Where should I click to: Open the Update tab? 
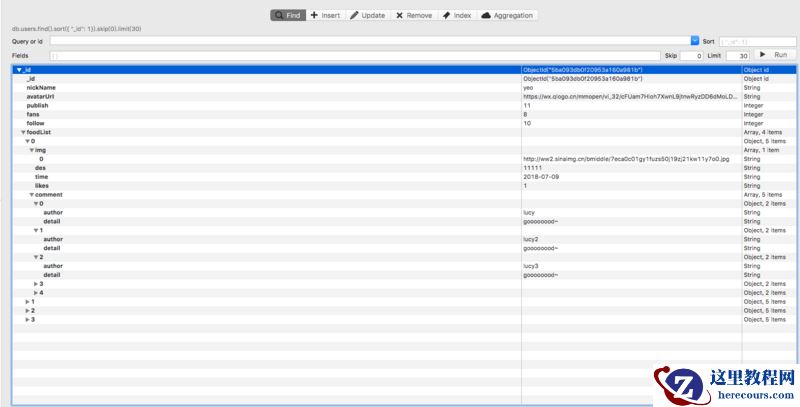pyautogui.click(x=367, y=15)
